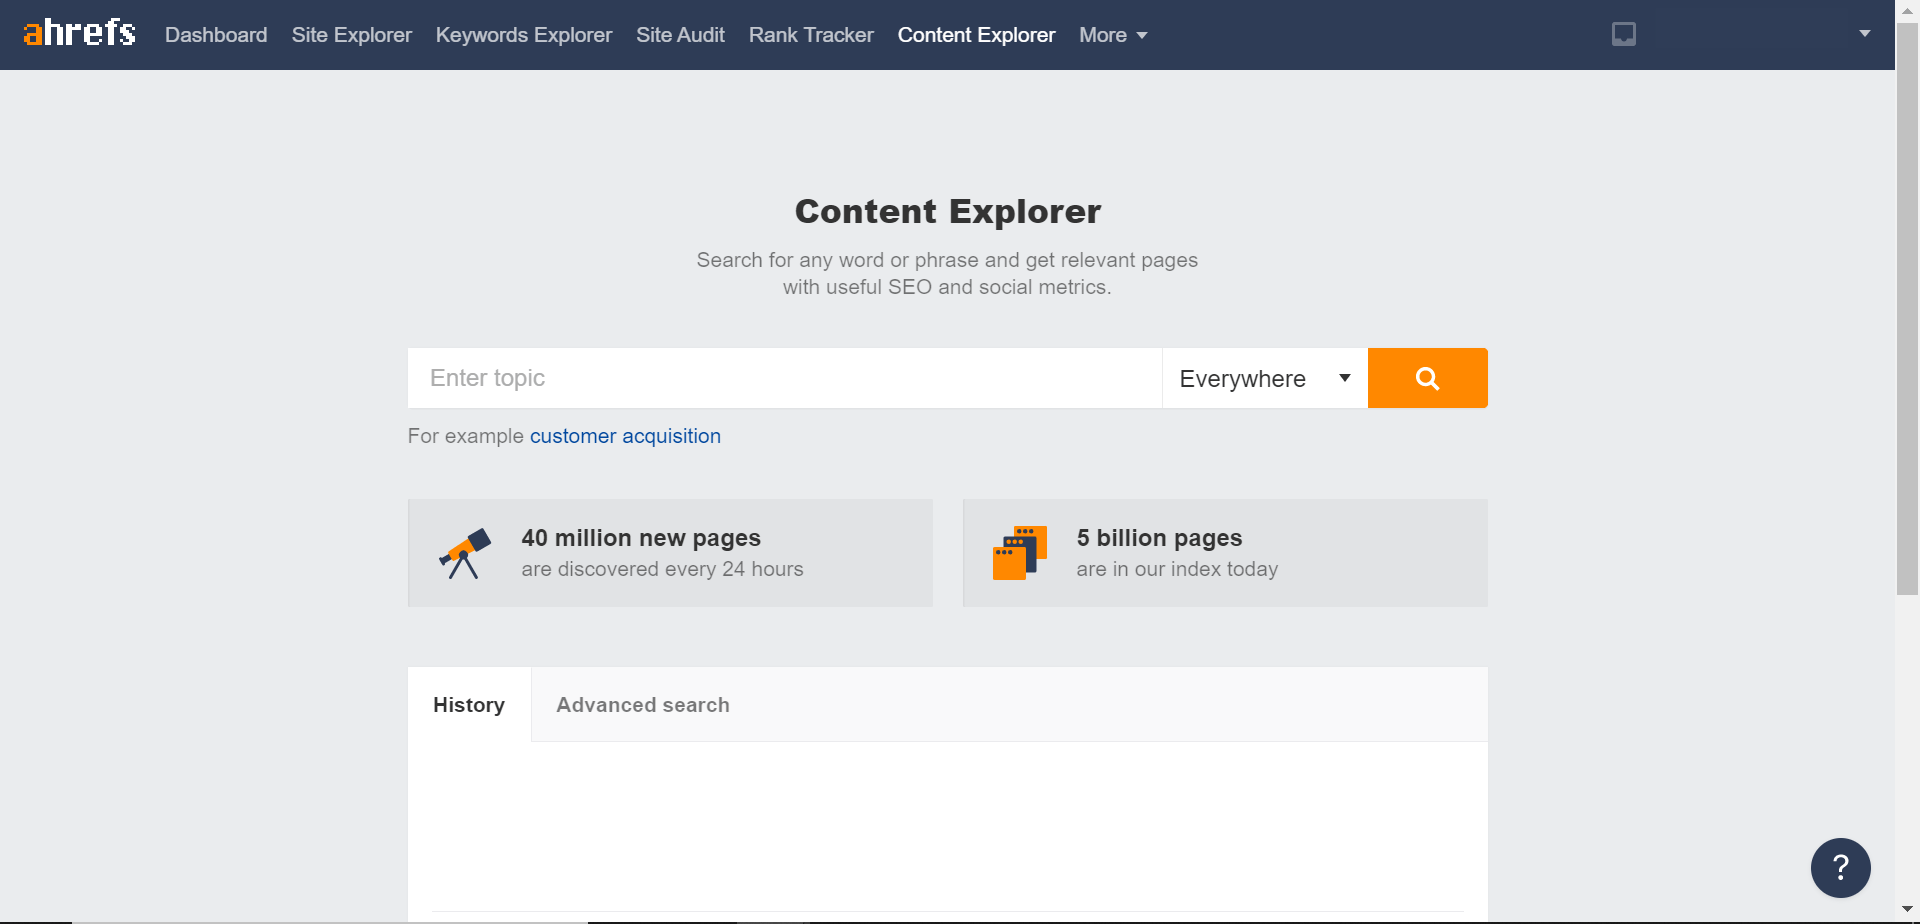This screenshot has height=924, width=1920.
Task: Open the Rank Tracker tool
Action: click(x=810, y=34)
